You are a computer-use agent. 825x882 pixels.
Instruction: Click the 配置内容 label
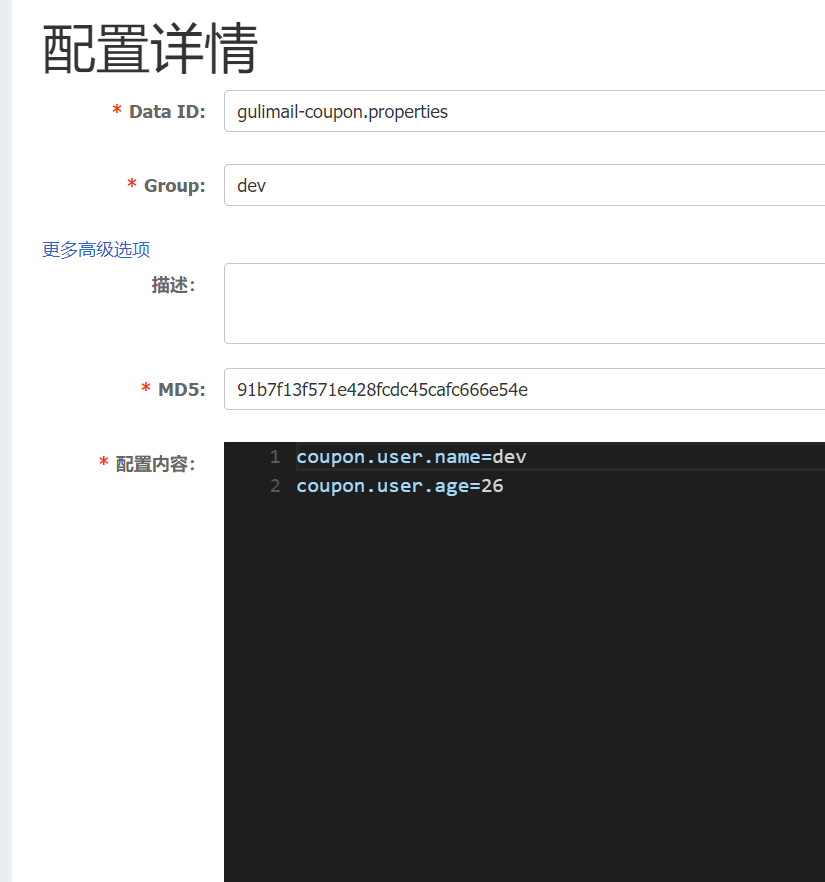155,464
